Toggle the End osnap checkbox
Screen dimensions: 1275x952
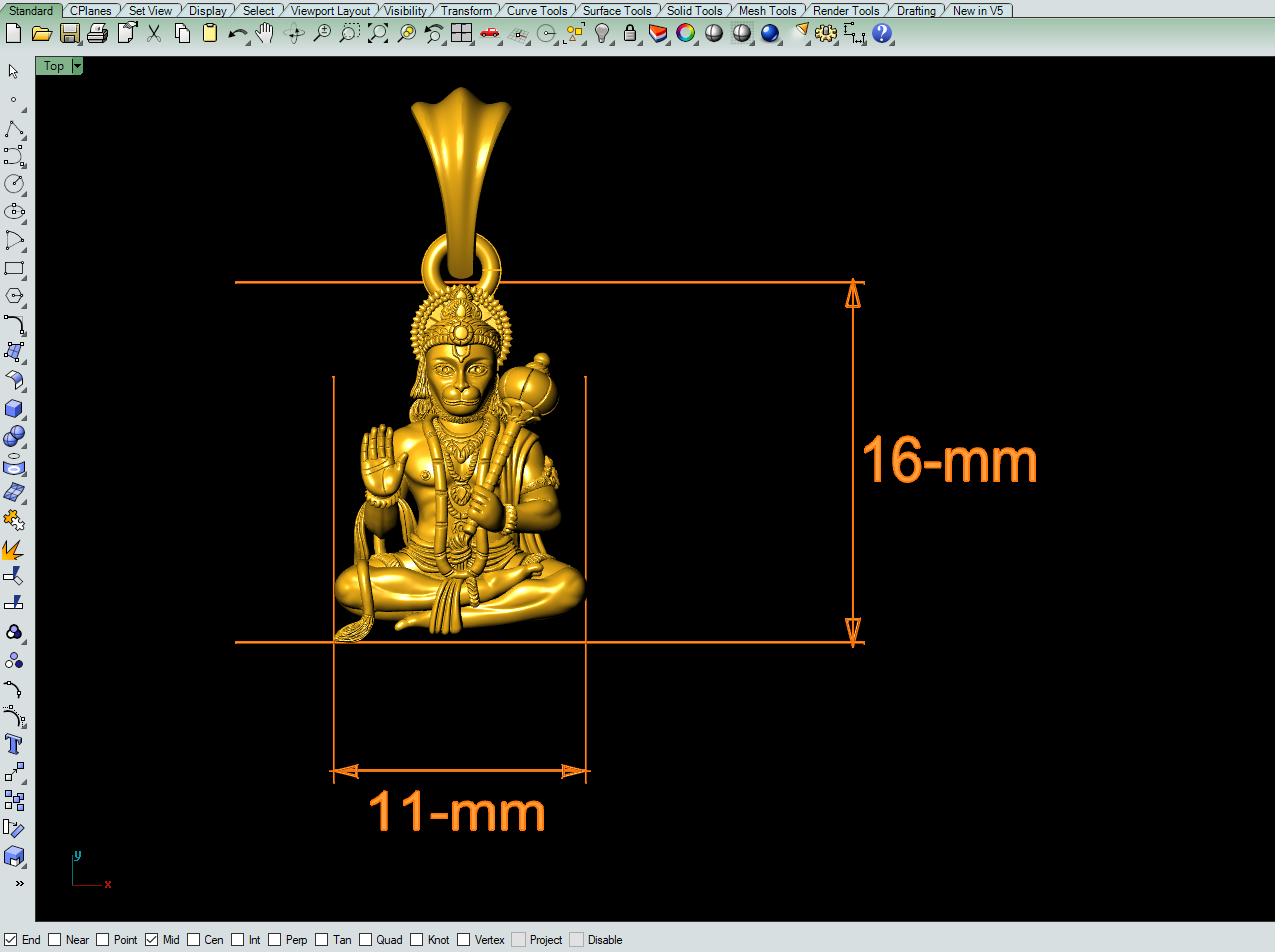11,940
